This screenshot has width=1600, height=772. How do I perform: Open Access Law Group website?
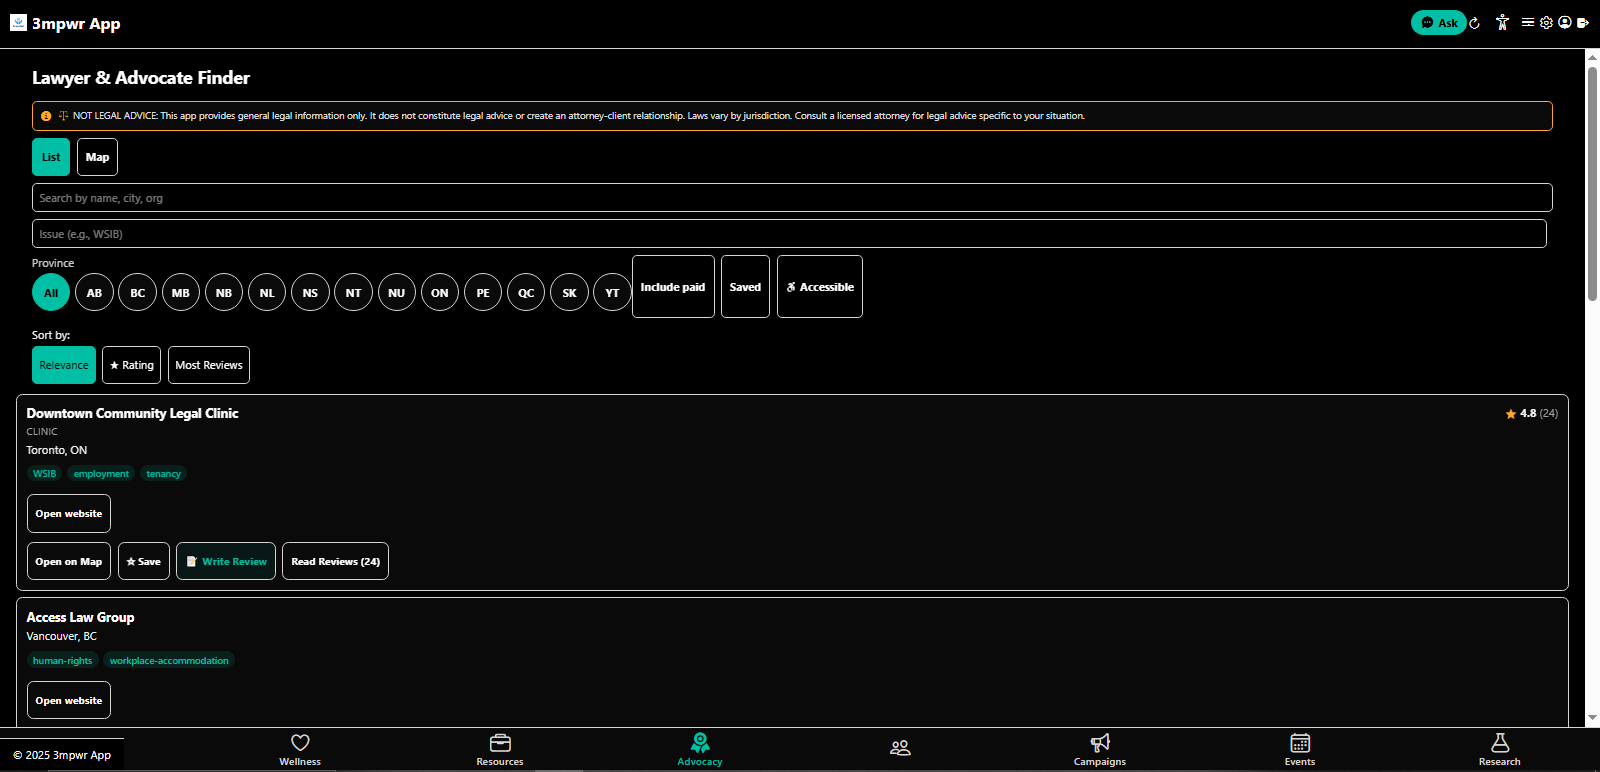tap(69, 700)
